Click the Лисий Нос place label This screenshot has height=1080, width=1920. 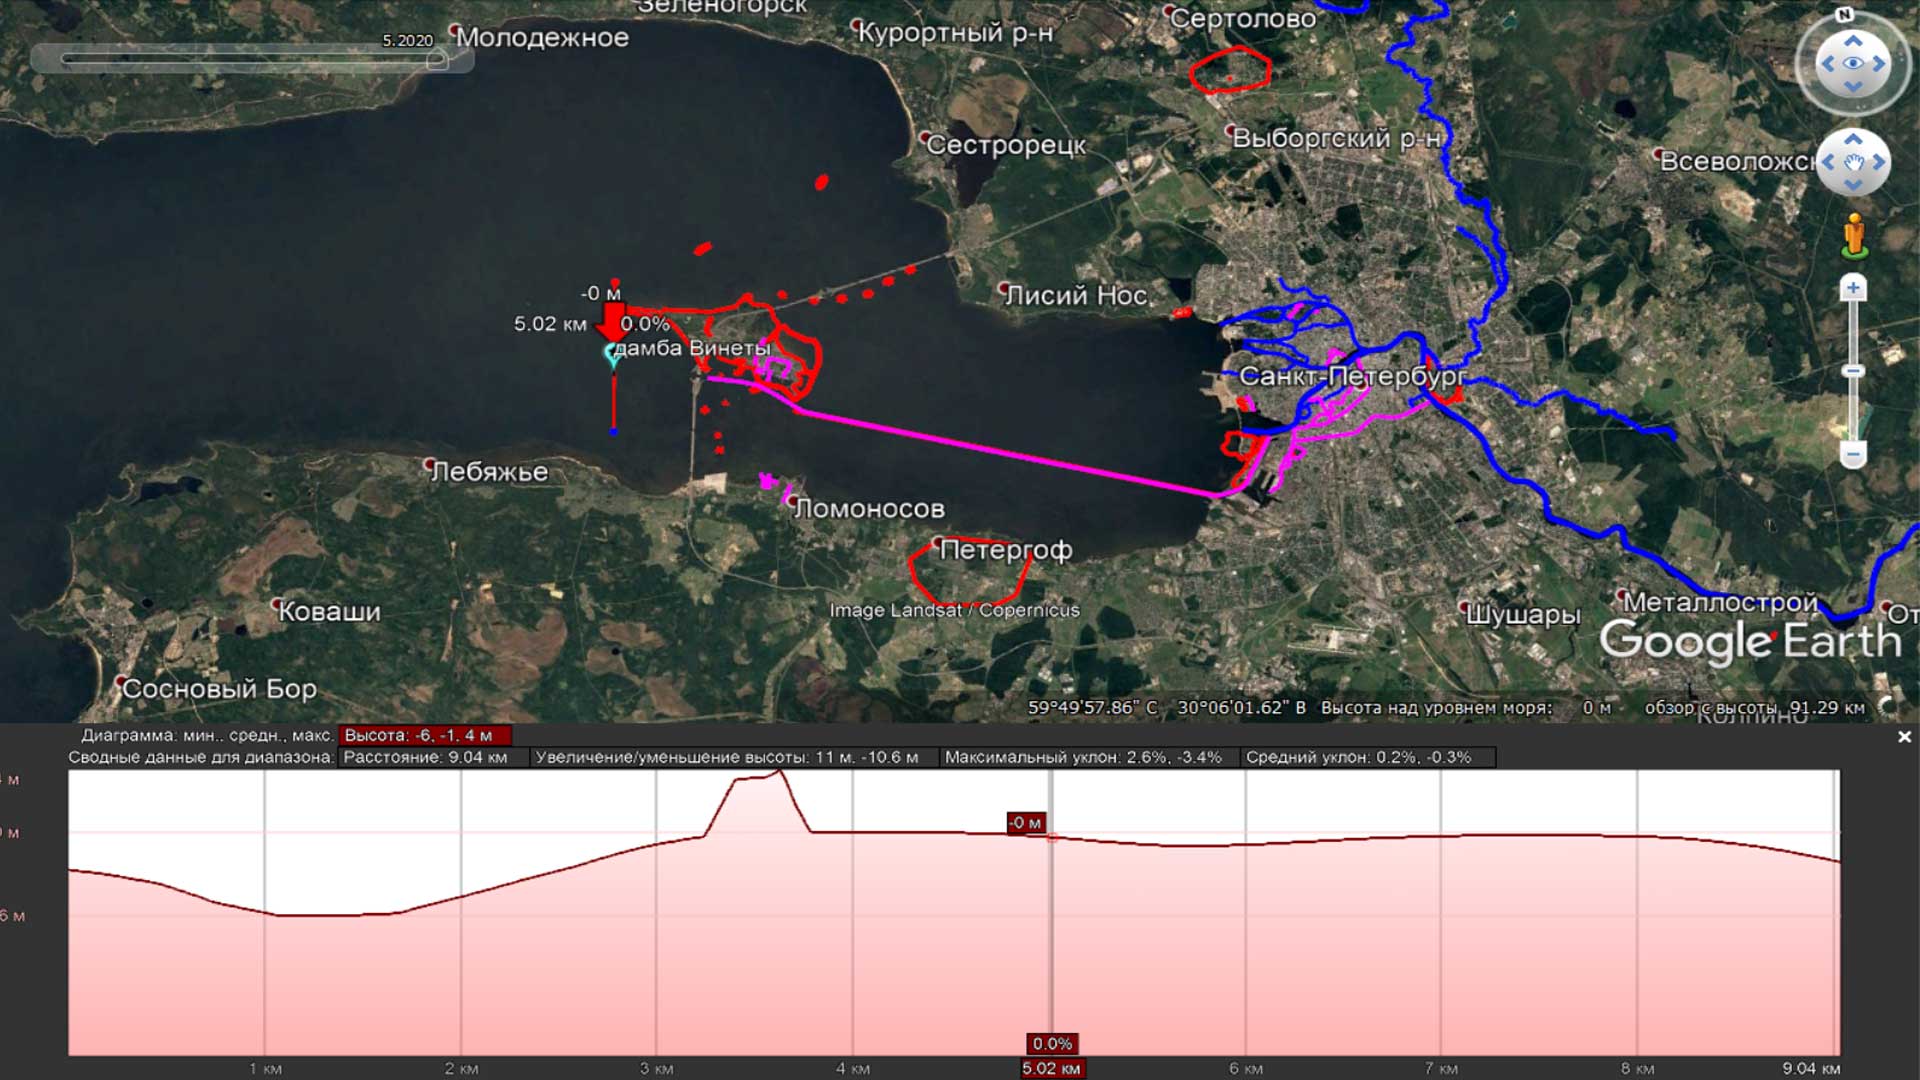1076,295
